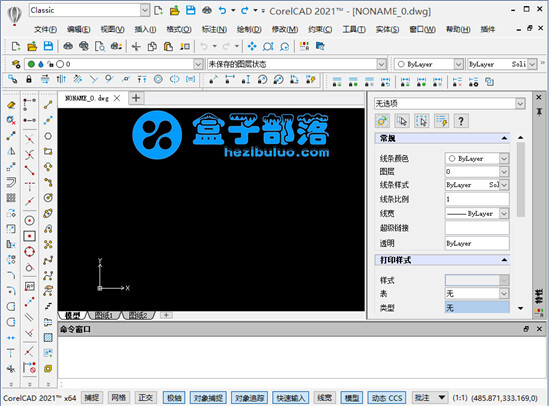Select the Offset tool in left toolbar
The width and height of the screenshot is (550, 406).
(11, 182)
